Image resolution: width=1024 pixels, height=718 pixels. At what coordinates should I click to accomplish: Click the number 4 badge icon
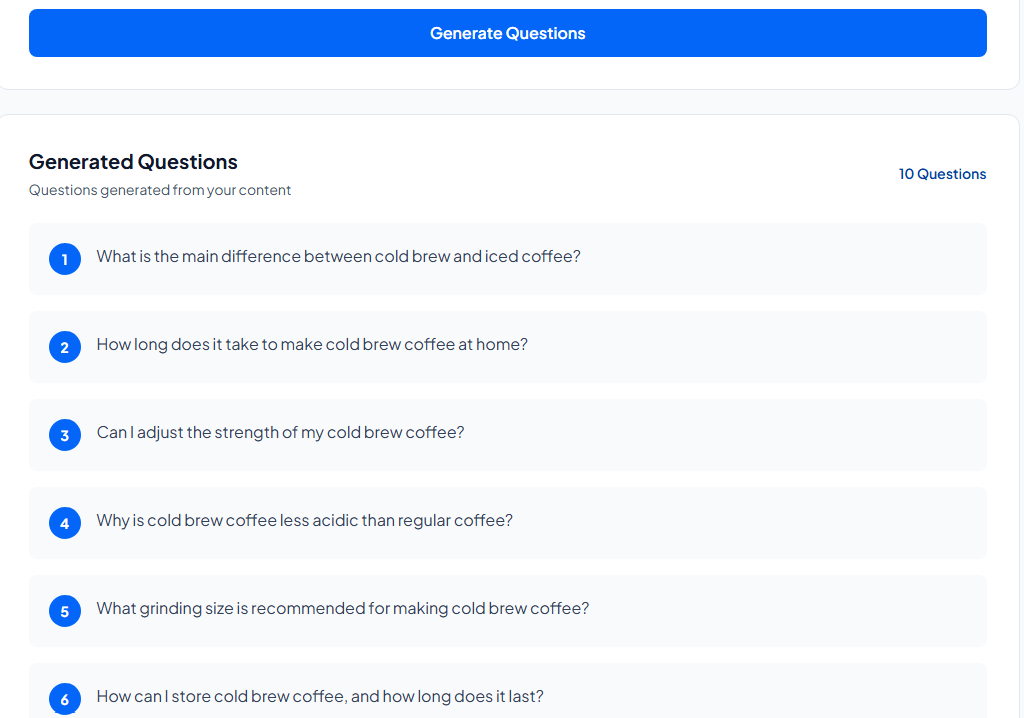click(65, 523)
